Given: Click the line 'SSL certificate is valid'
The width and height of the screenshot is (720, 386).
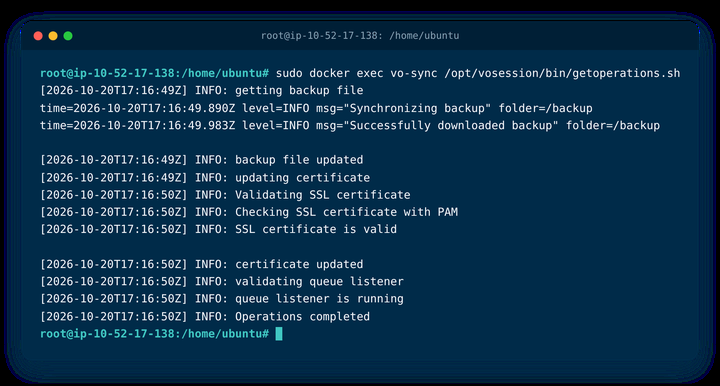Looking at the screenshot, I should tap(218, 229).
